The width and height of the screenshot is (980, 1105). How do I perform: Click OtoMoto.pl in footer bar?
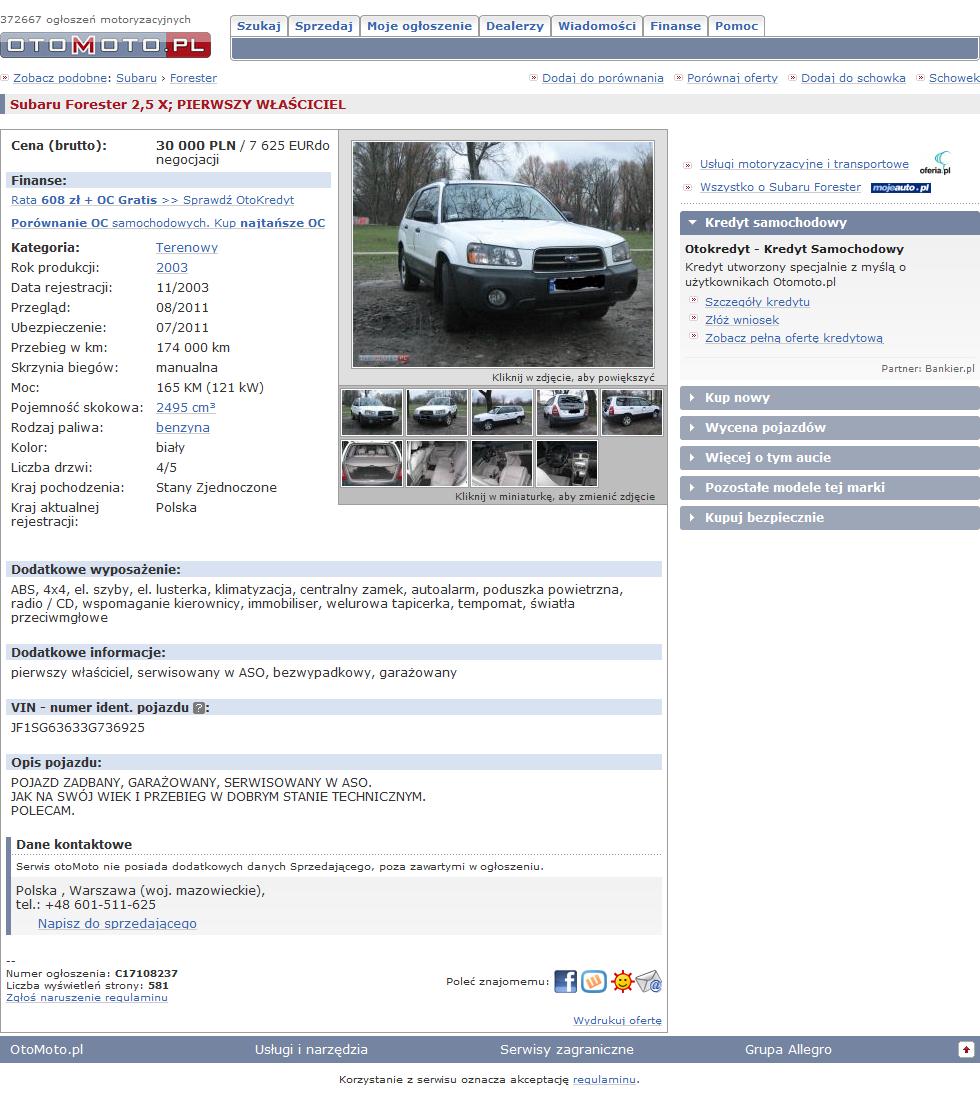46,1049
